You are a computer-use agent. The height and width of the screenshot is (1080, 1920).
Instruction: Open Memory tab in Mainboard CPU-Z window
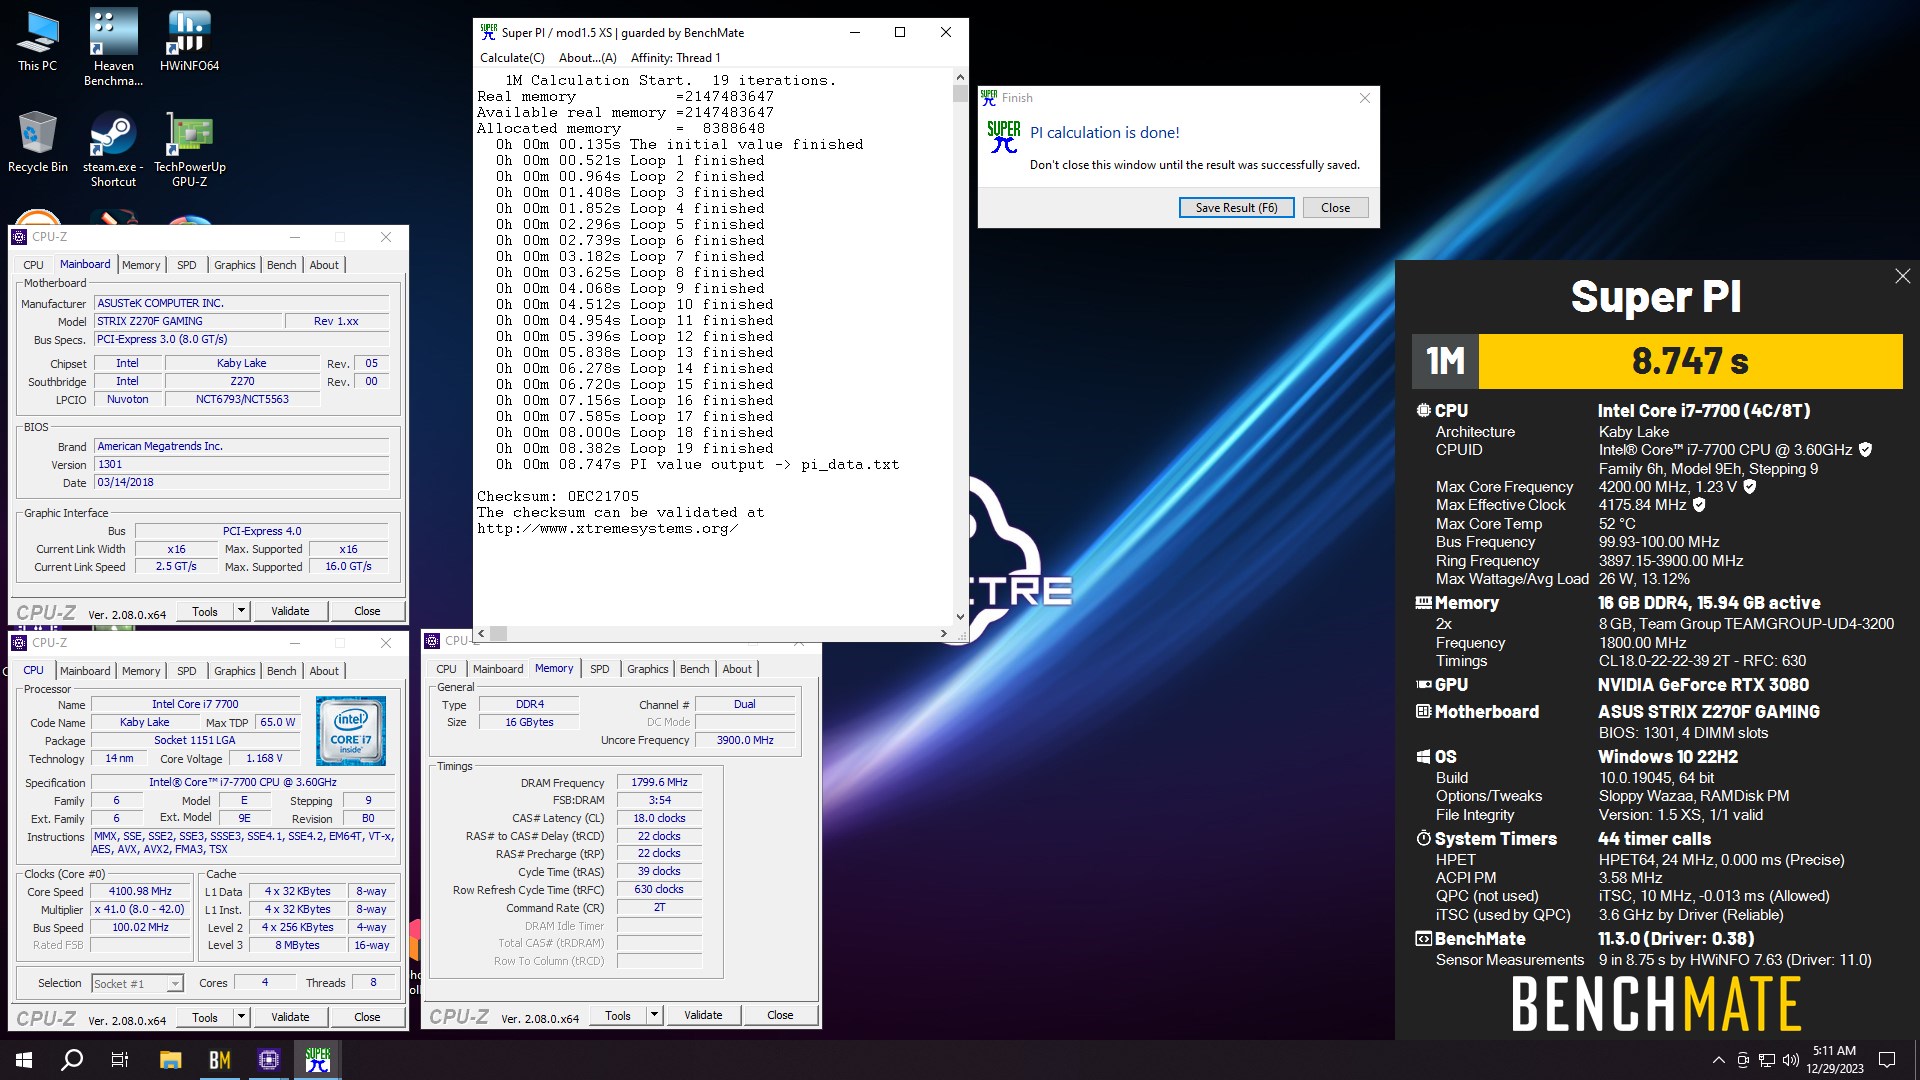point(141,265)
